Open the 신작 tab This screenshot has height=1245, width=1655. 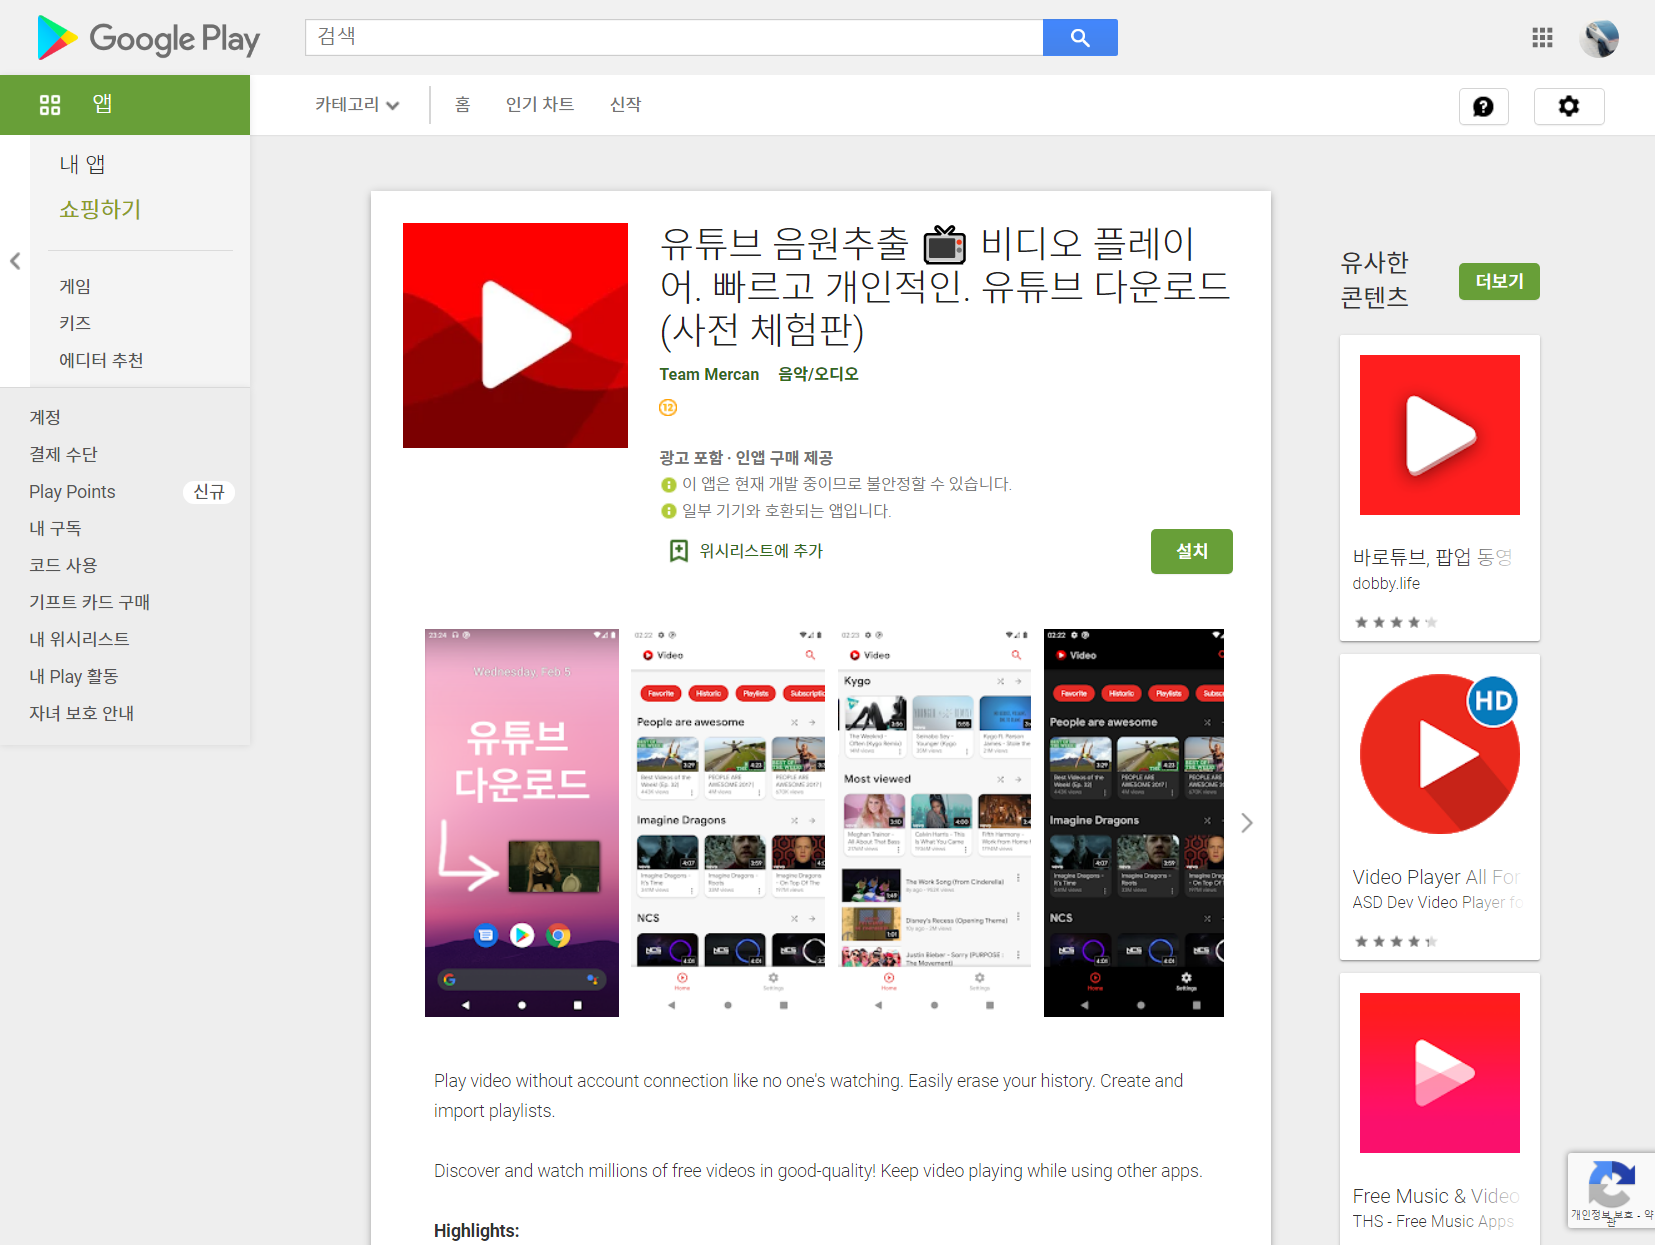[x=626, y=104]
